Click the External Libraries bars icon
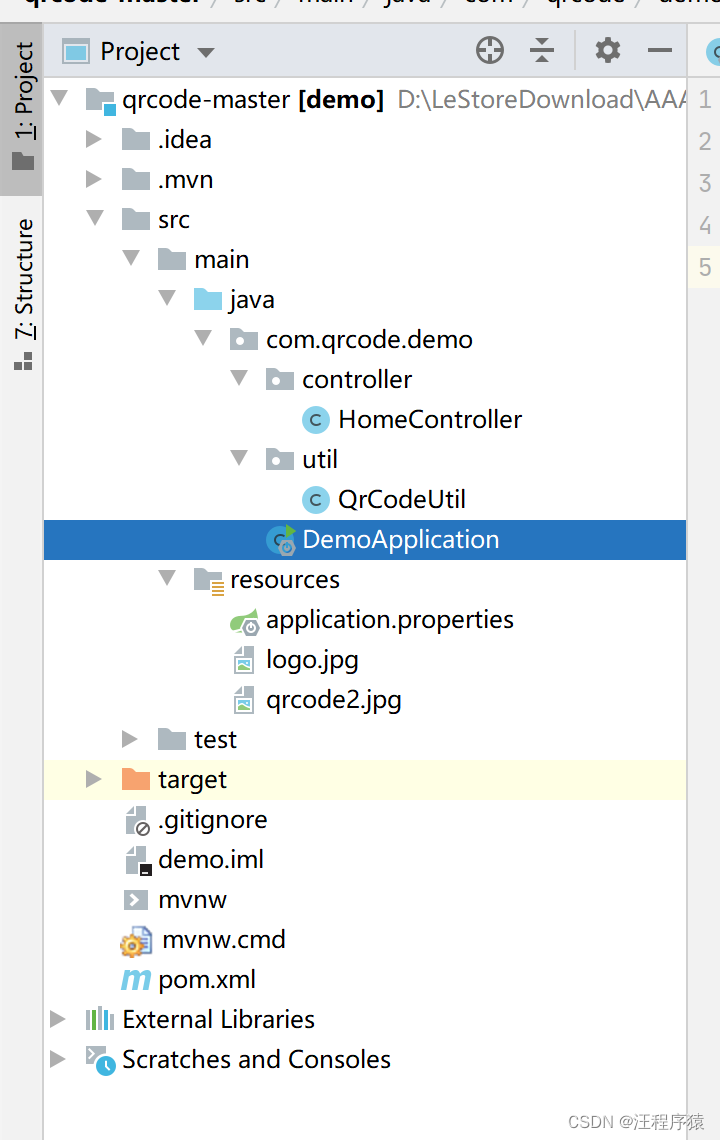Viewport: 720px width, 1140px height. point(100,1019)
